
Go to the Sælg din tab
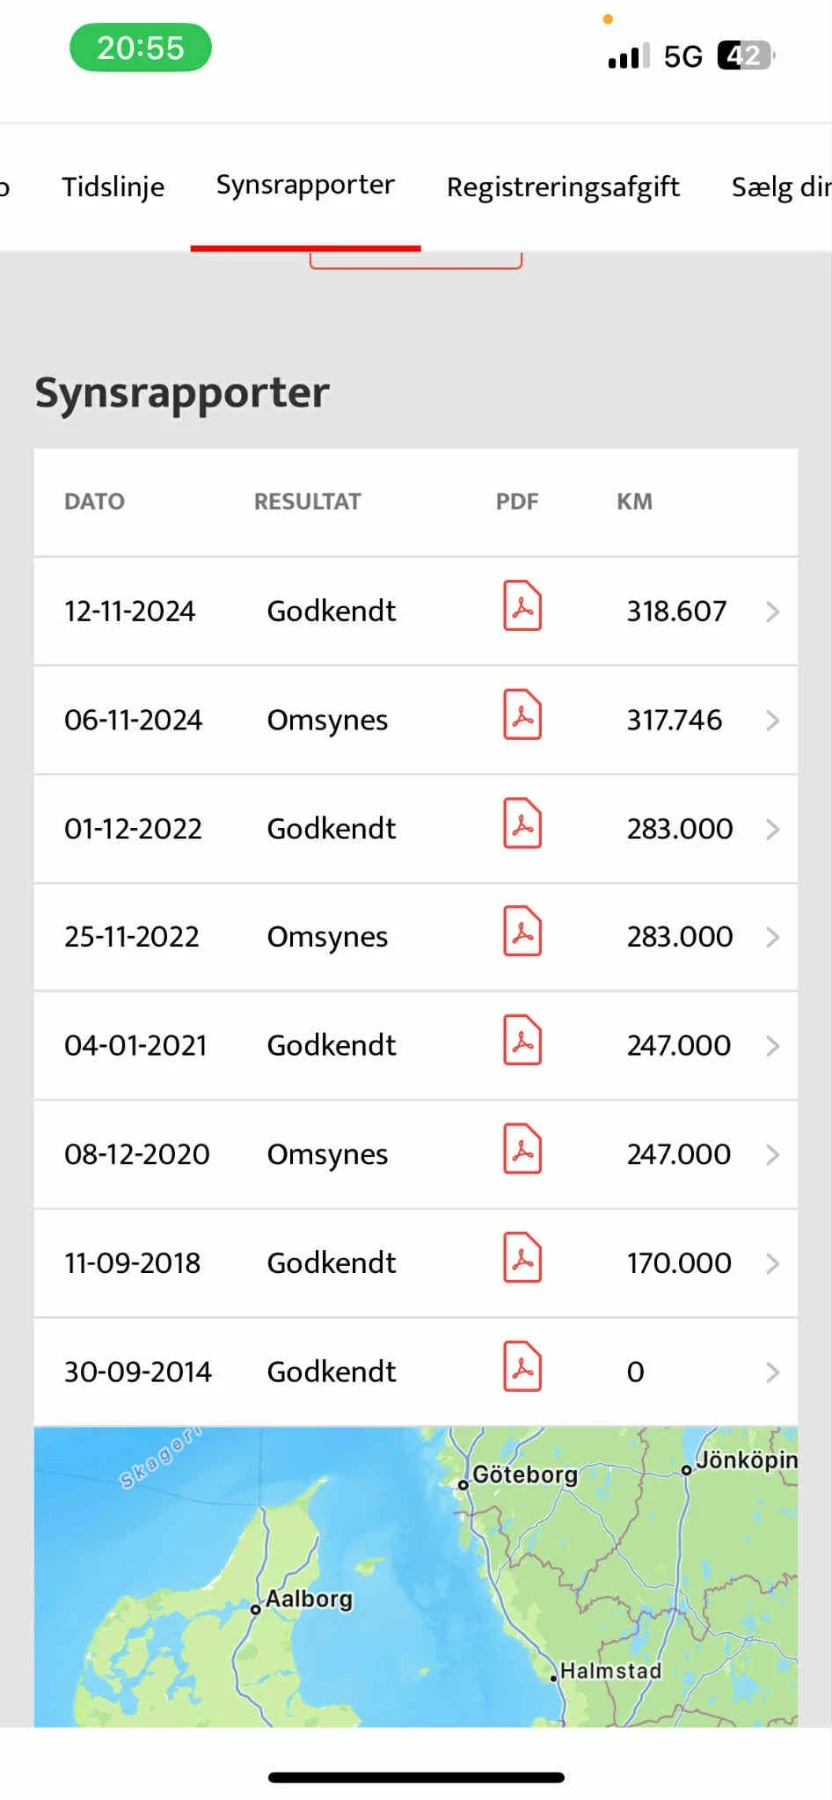click(780, 187)
